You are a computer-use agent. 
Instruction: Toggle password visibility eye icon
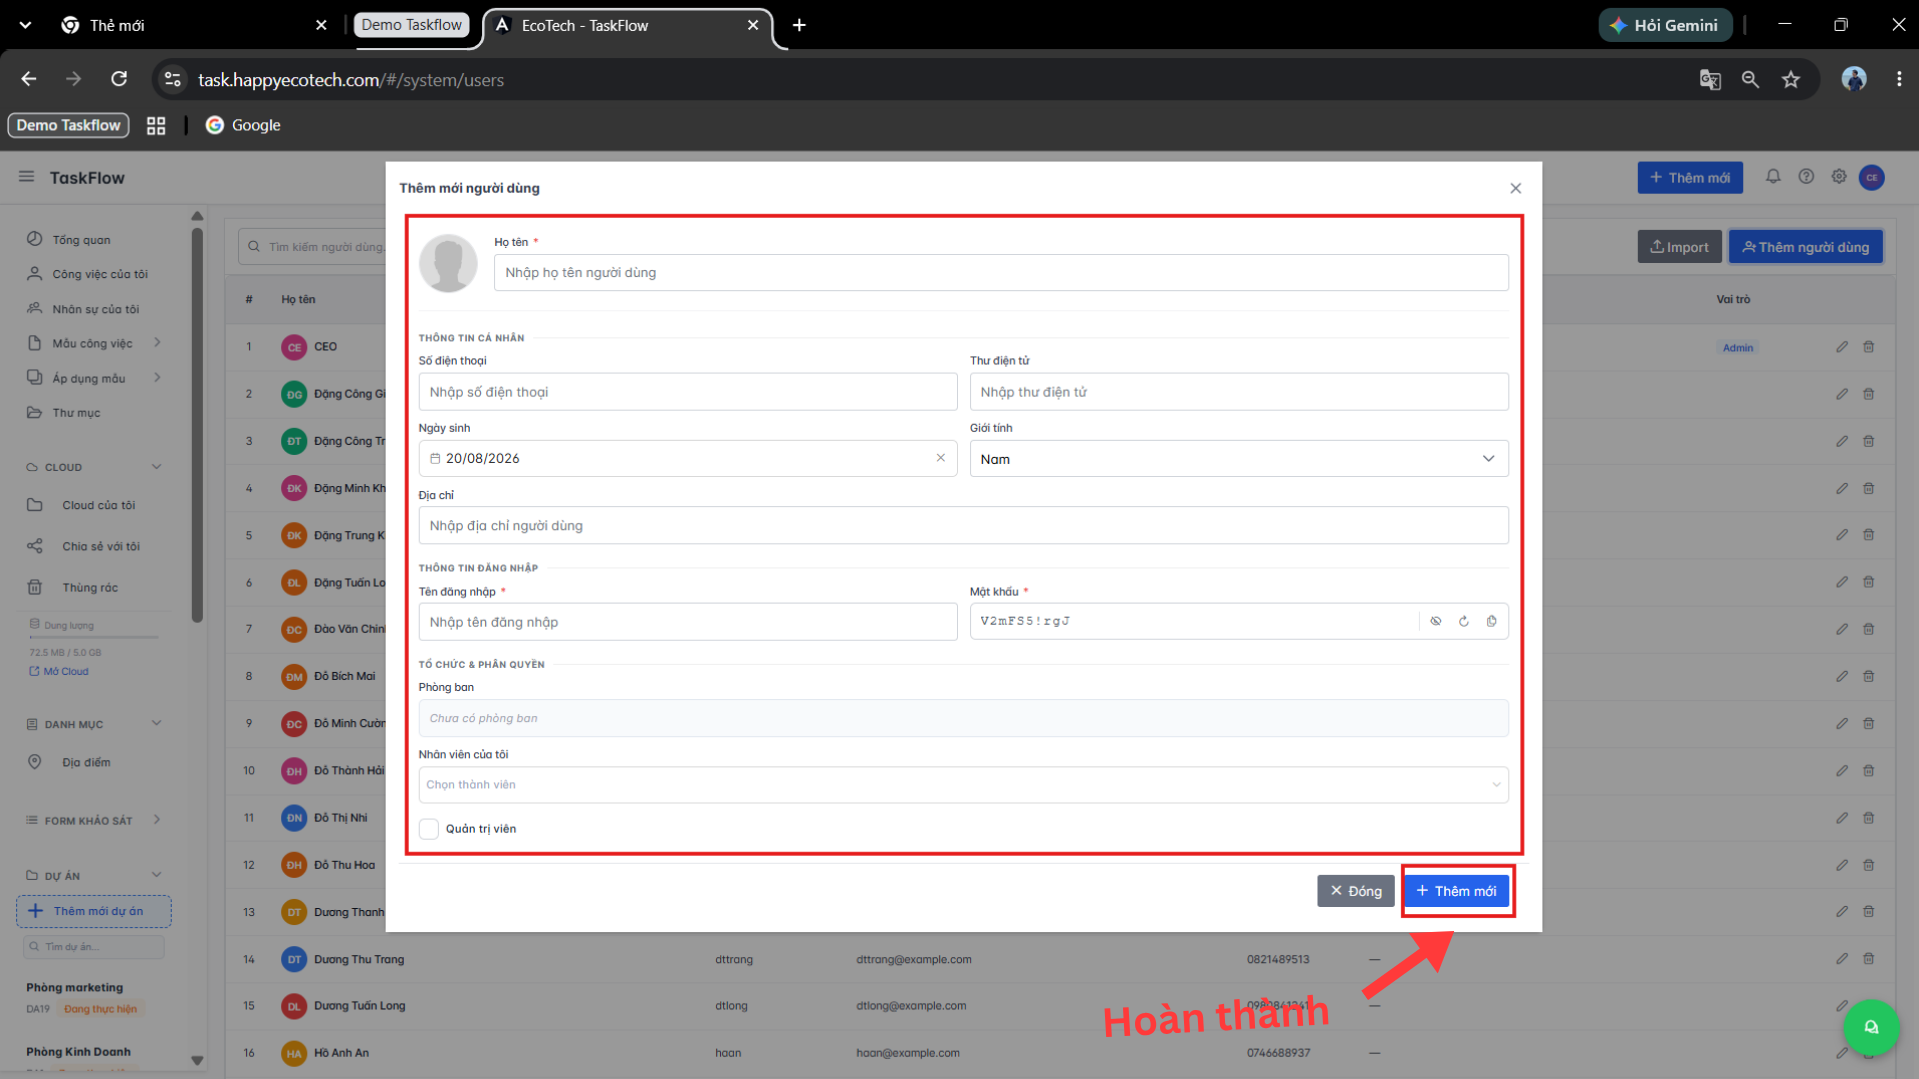coord(1435,621)
